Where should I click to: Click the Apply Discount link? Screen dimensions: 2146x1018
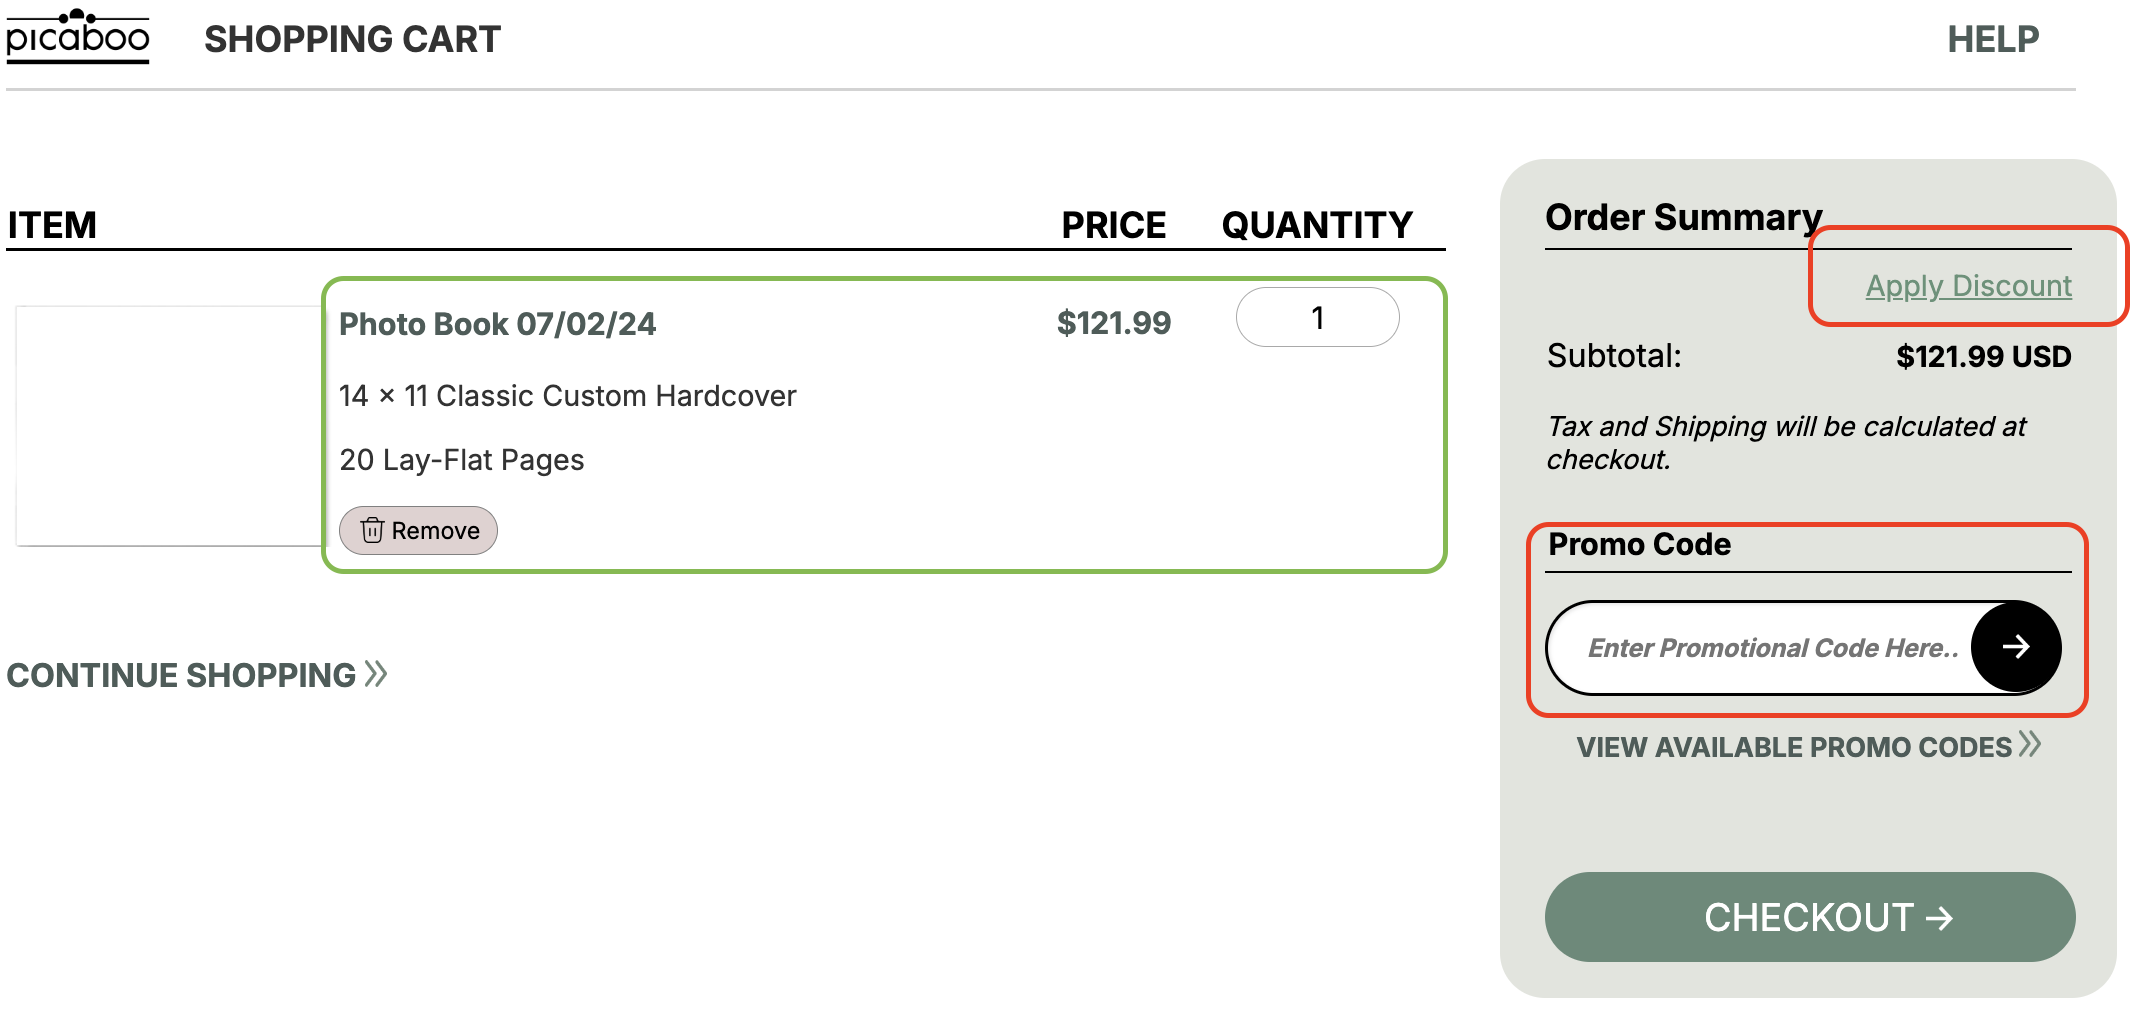pyautogui.click(x=1968, y=286)
